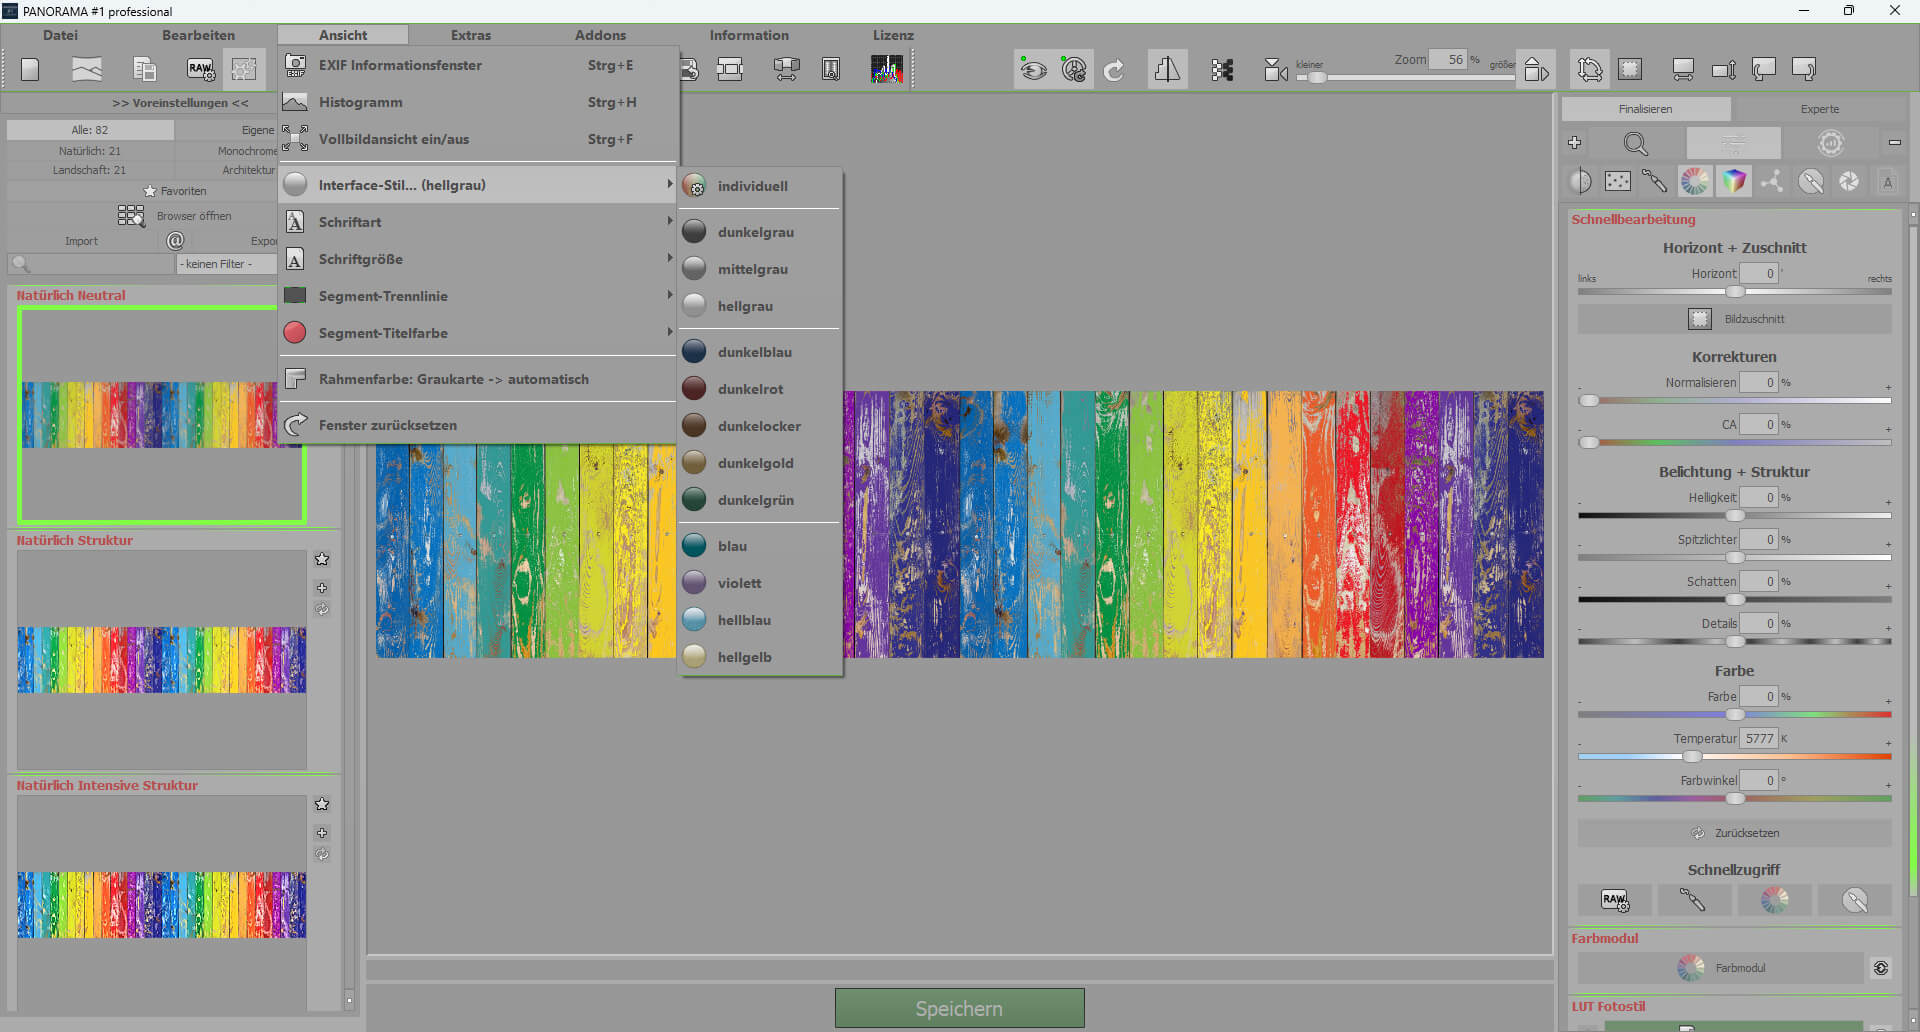Viewport: 1920px width, 1032px height.
Task: Select the hellgrau interface style option
Action: coord(747,306)
